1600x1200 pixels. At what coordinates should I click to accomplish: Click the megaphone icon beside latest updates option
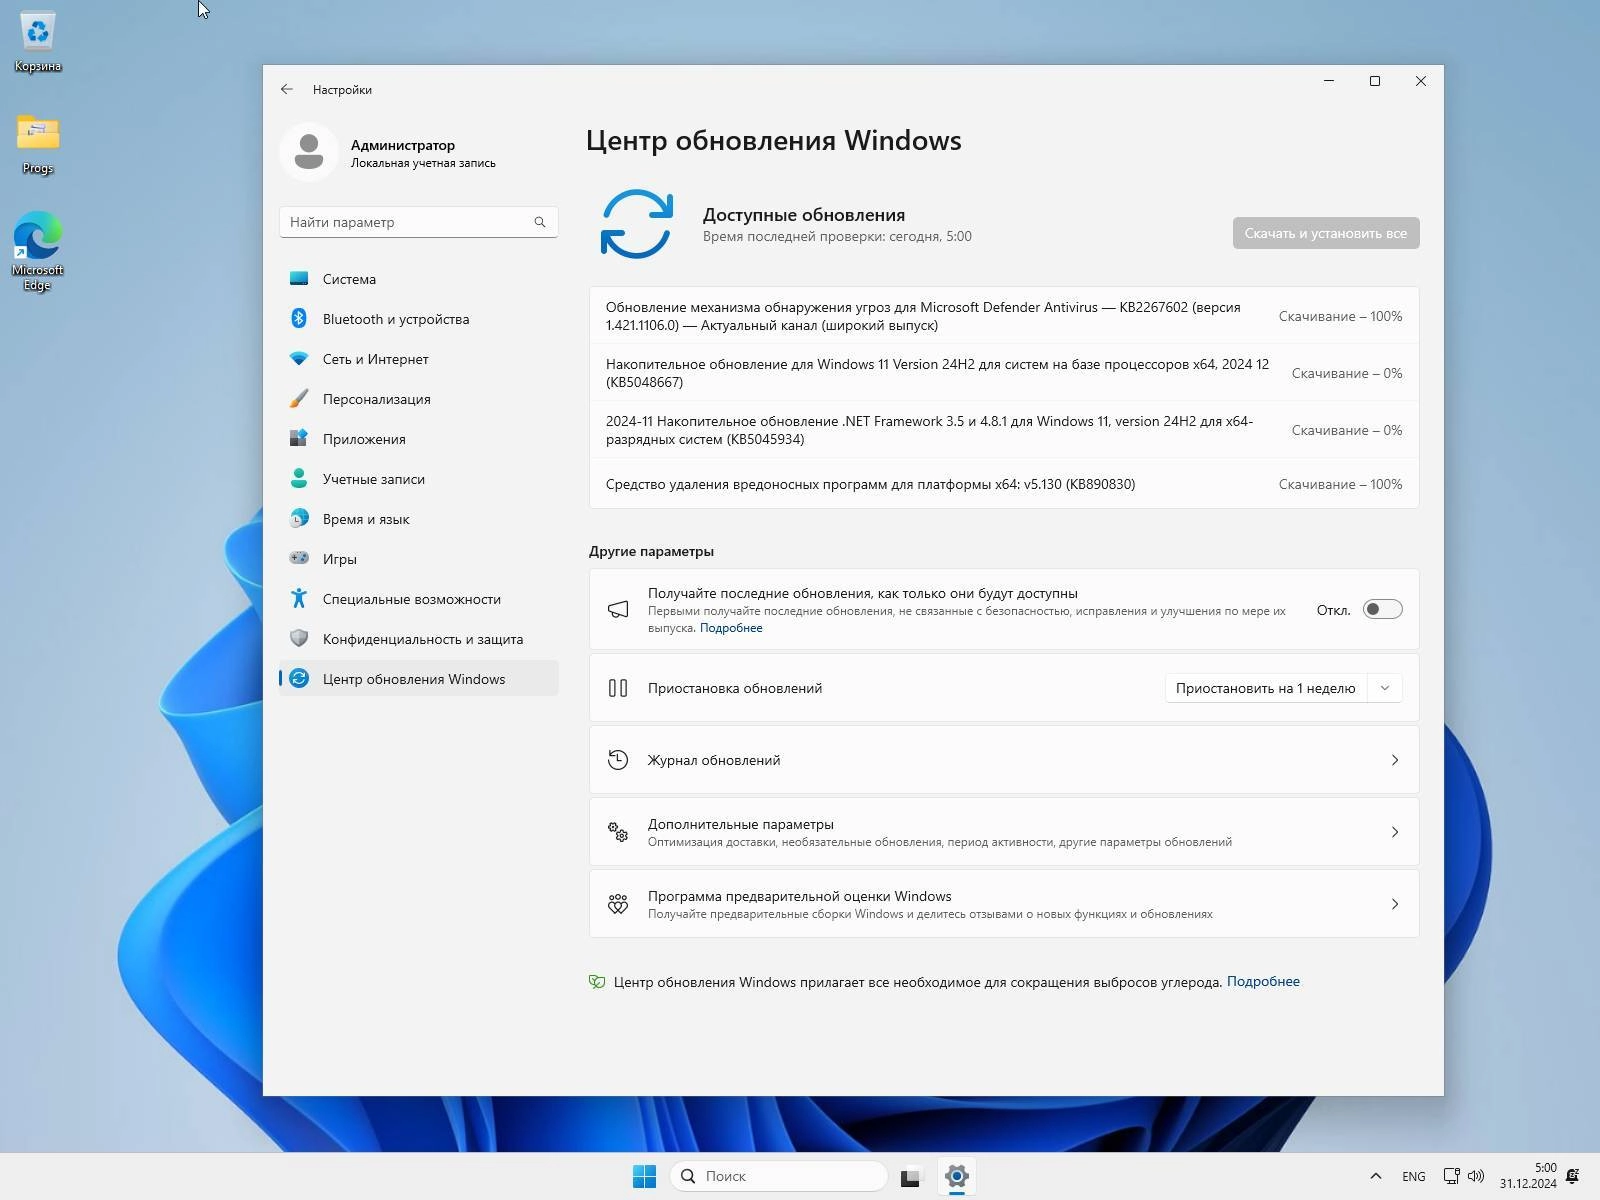618,609
